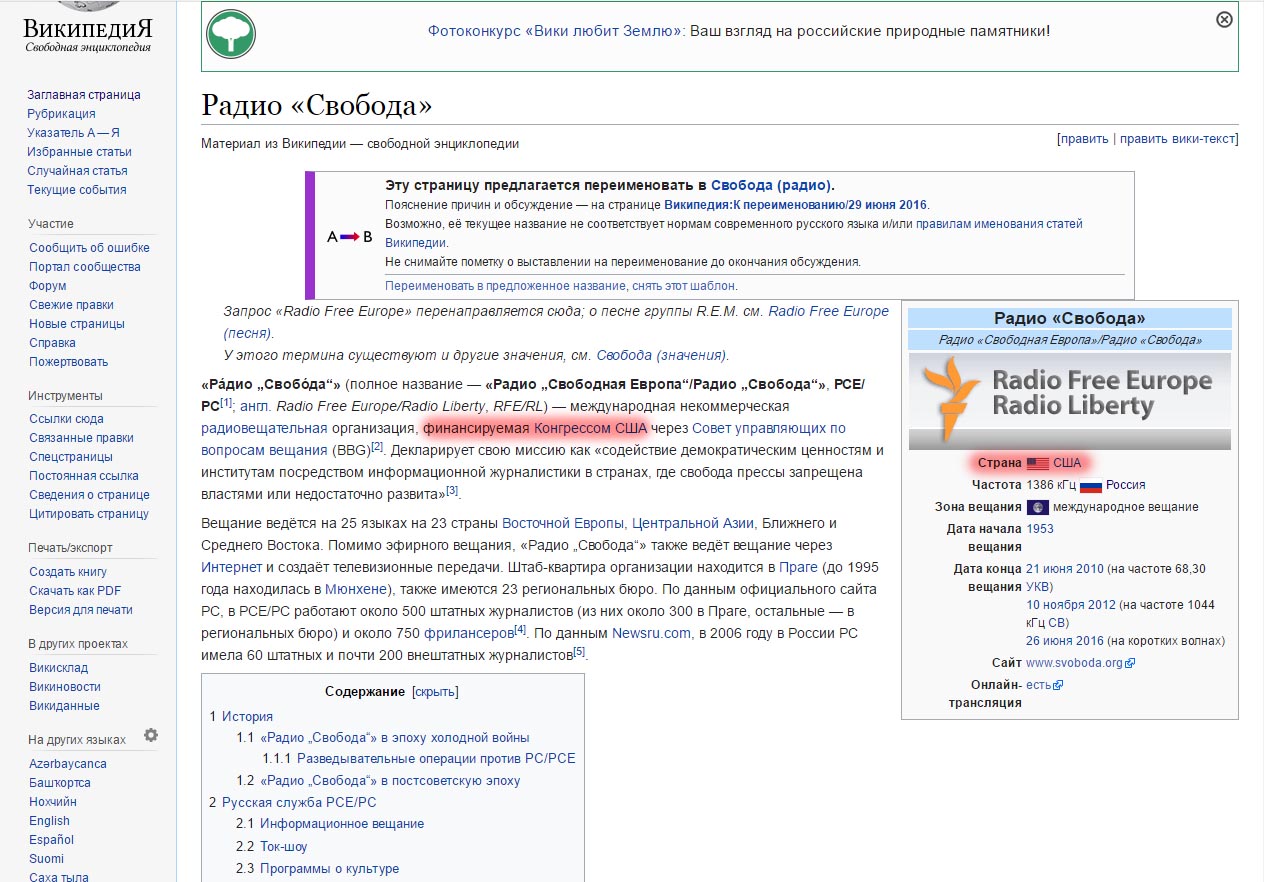The image size is (1264, 882).
Task: Switch to Español version
Action: tap(51, 840)
